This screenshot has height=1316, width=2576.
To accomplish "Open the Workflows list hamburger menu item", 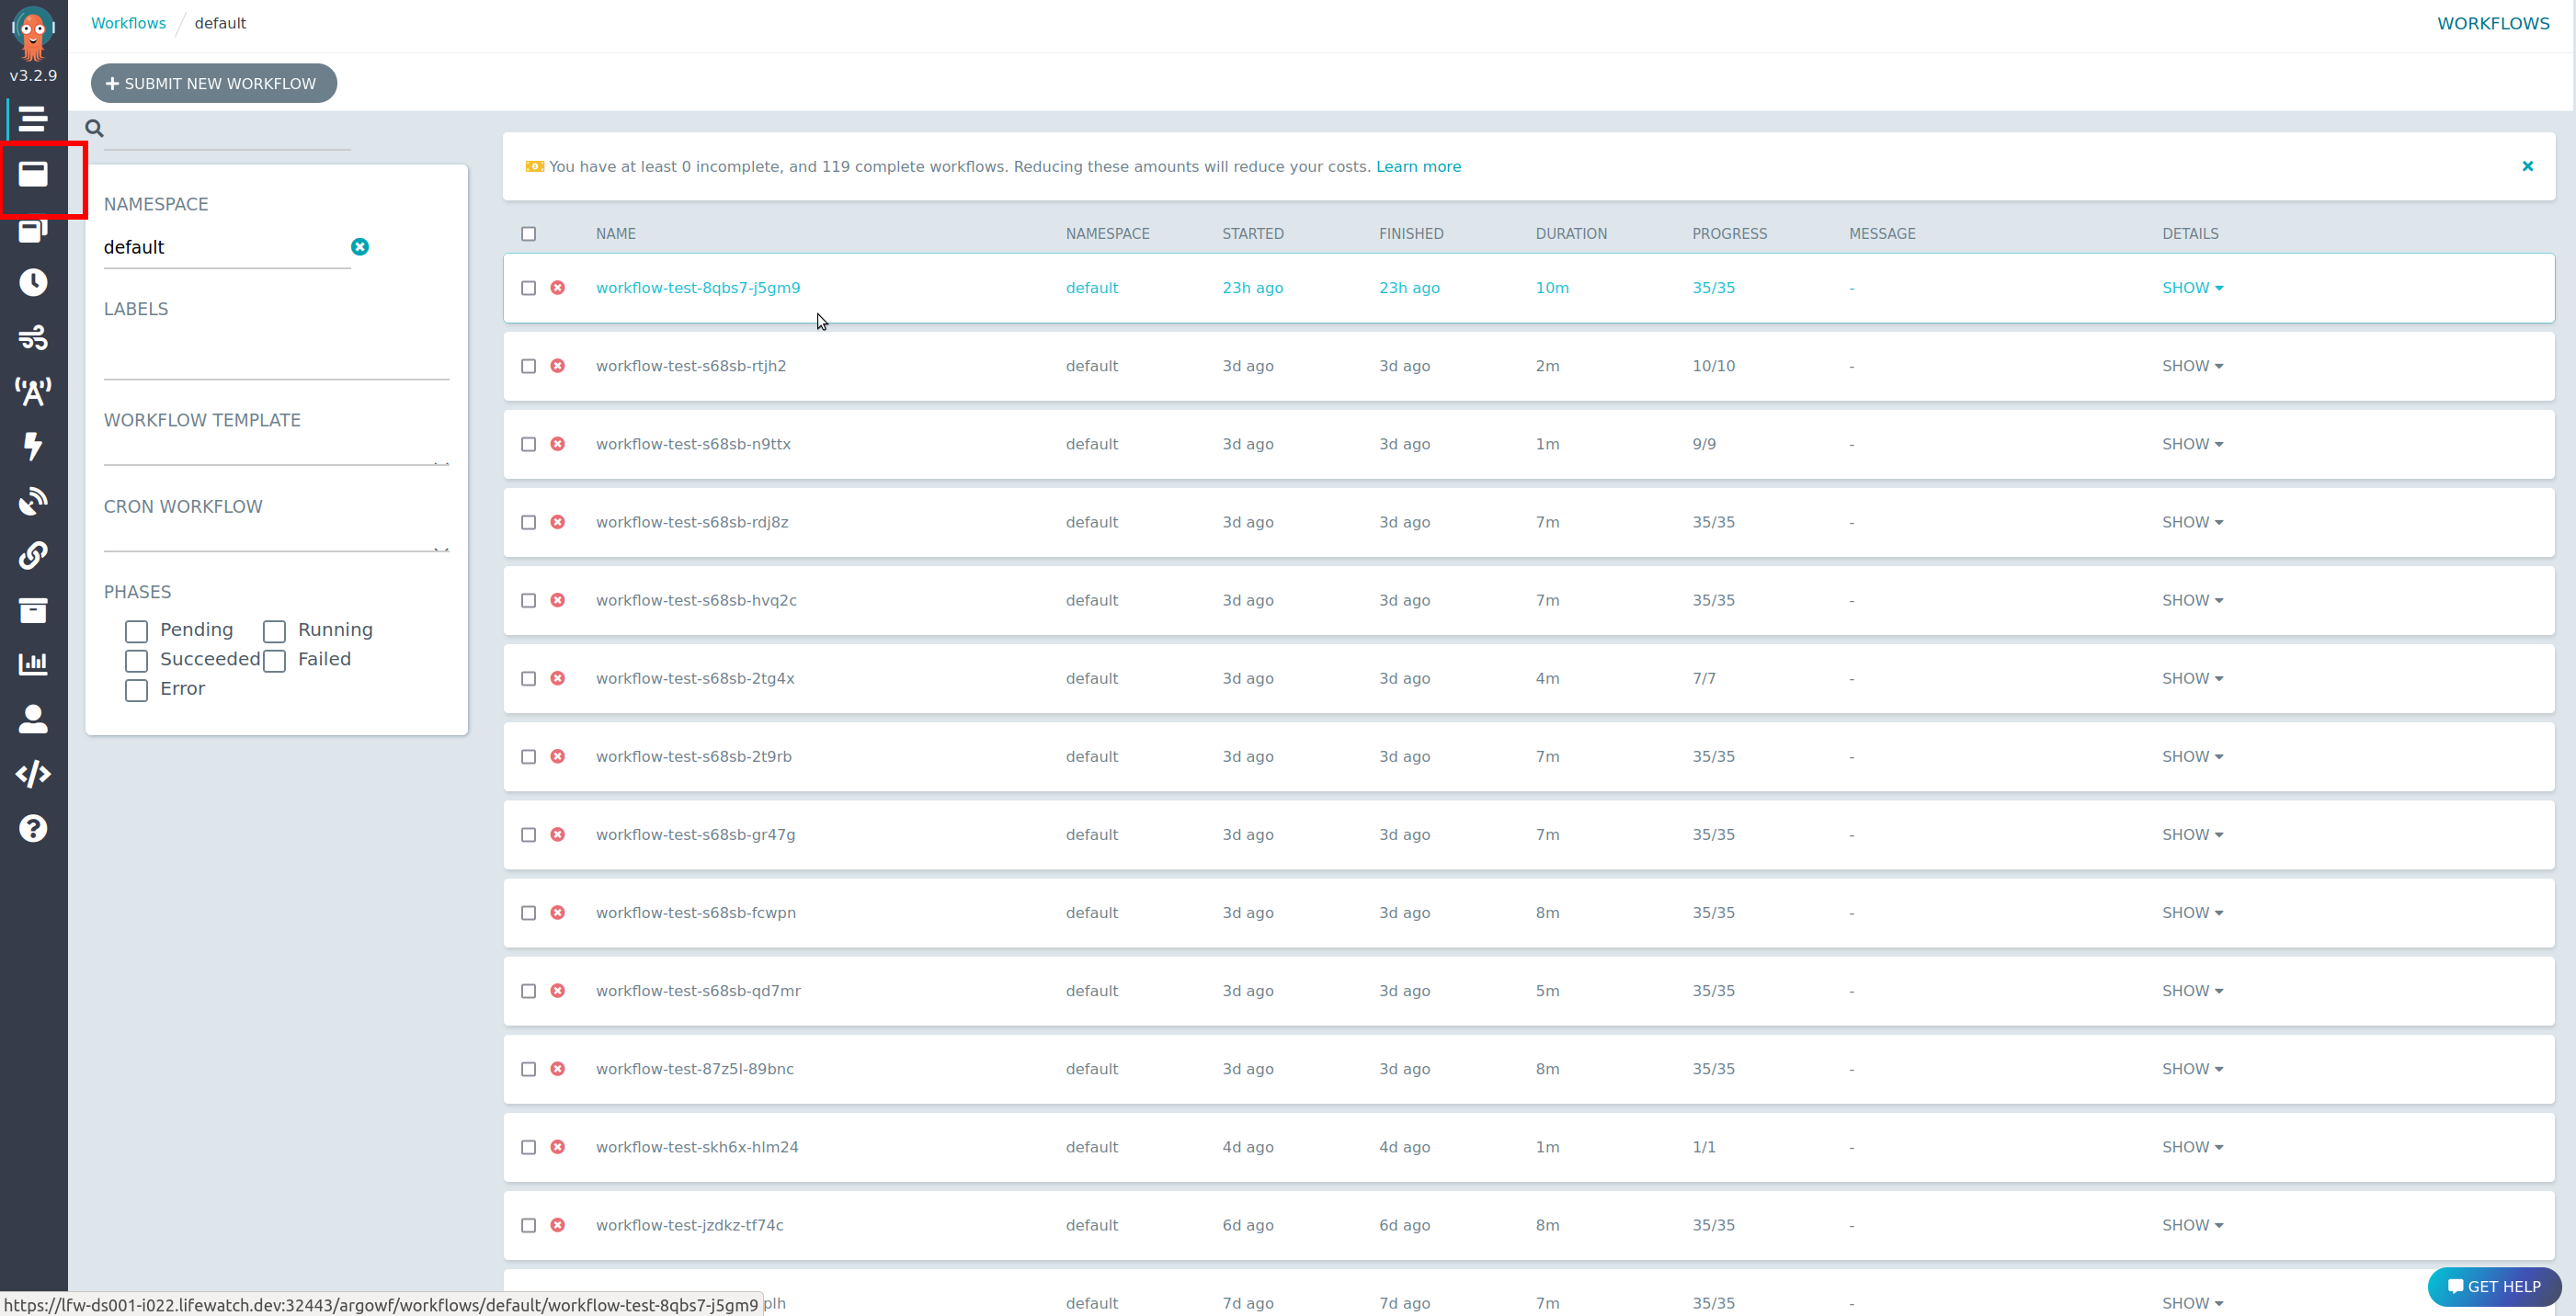I will [33, 119].
